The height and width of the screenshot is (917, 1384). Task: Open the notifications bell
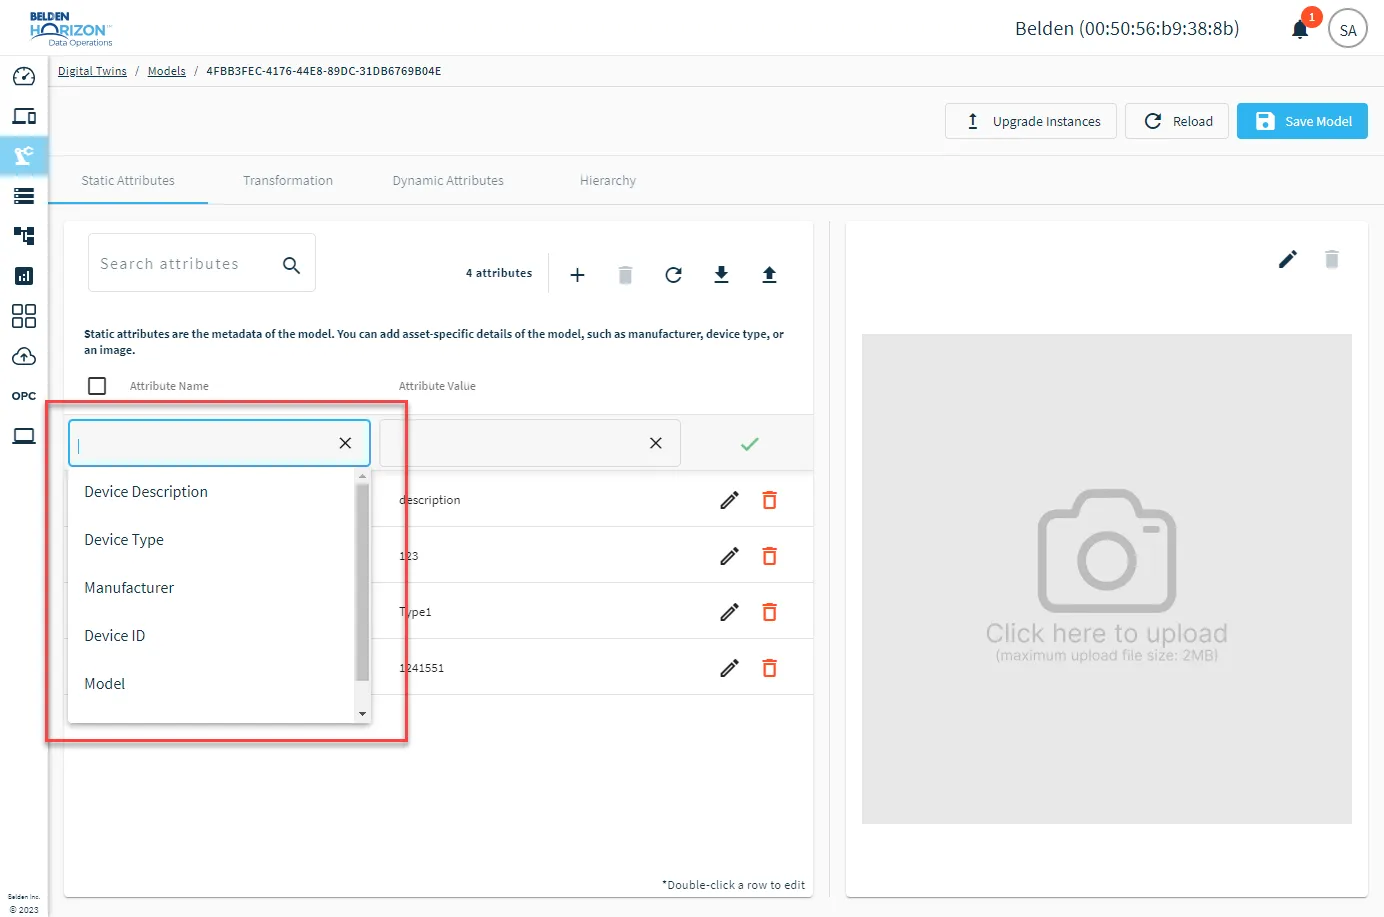1300,29
